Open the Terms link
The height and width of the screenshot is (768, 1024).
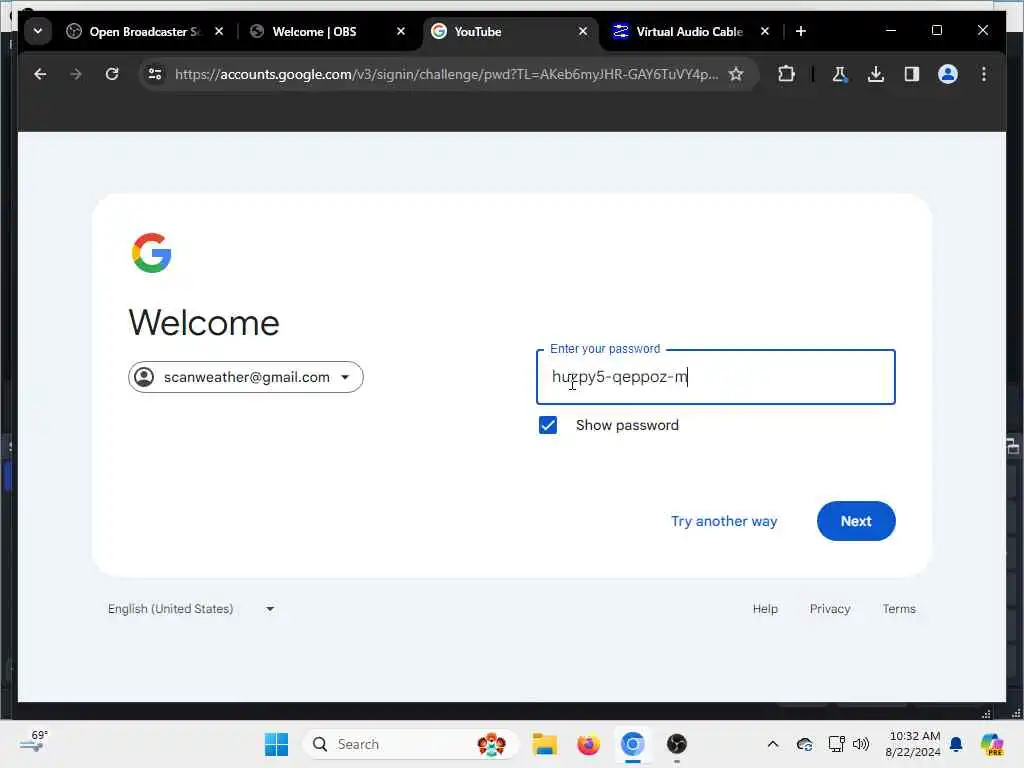[x=899, y=609]
